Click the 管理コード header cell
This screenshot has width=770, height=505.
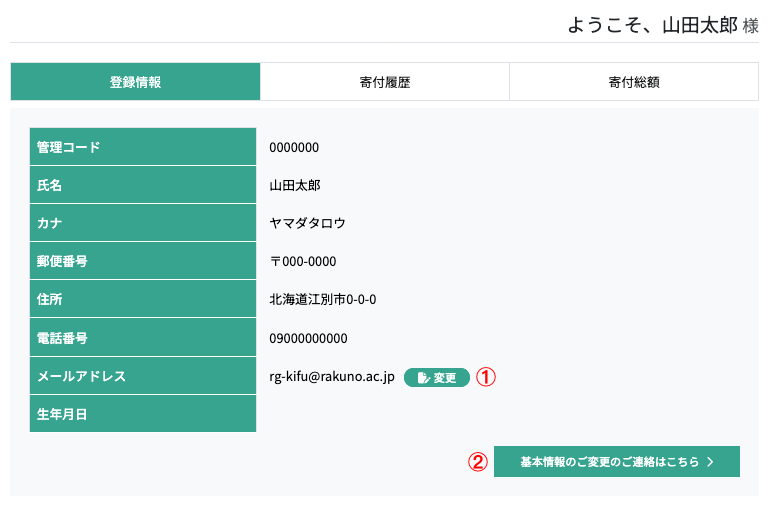(143, 146)
